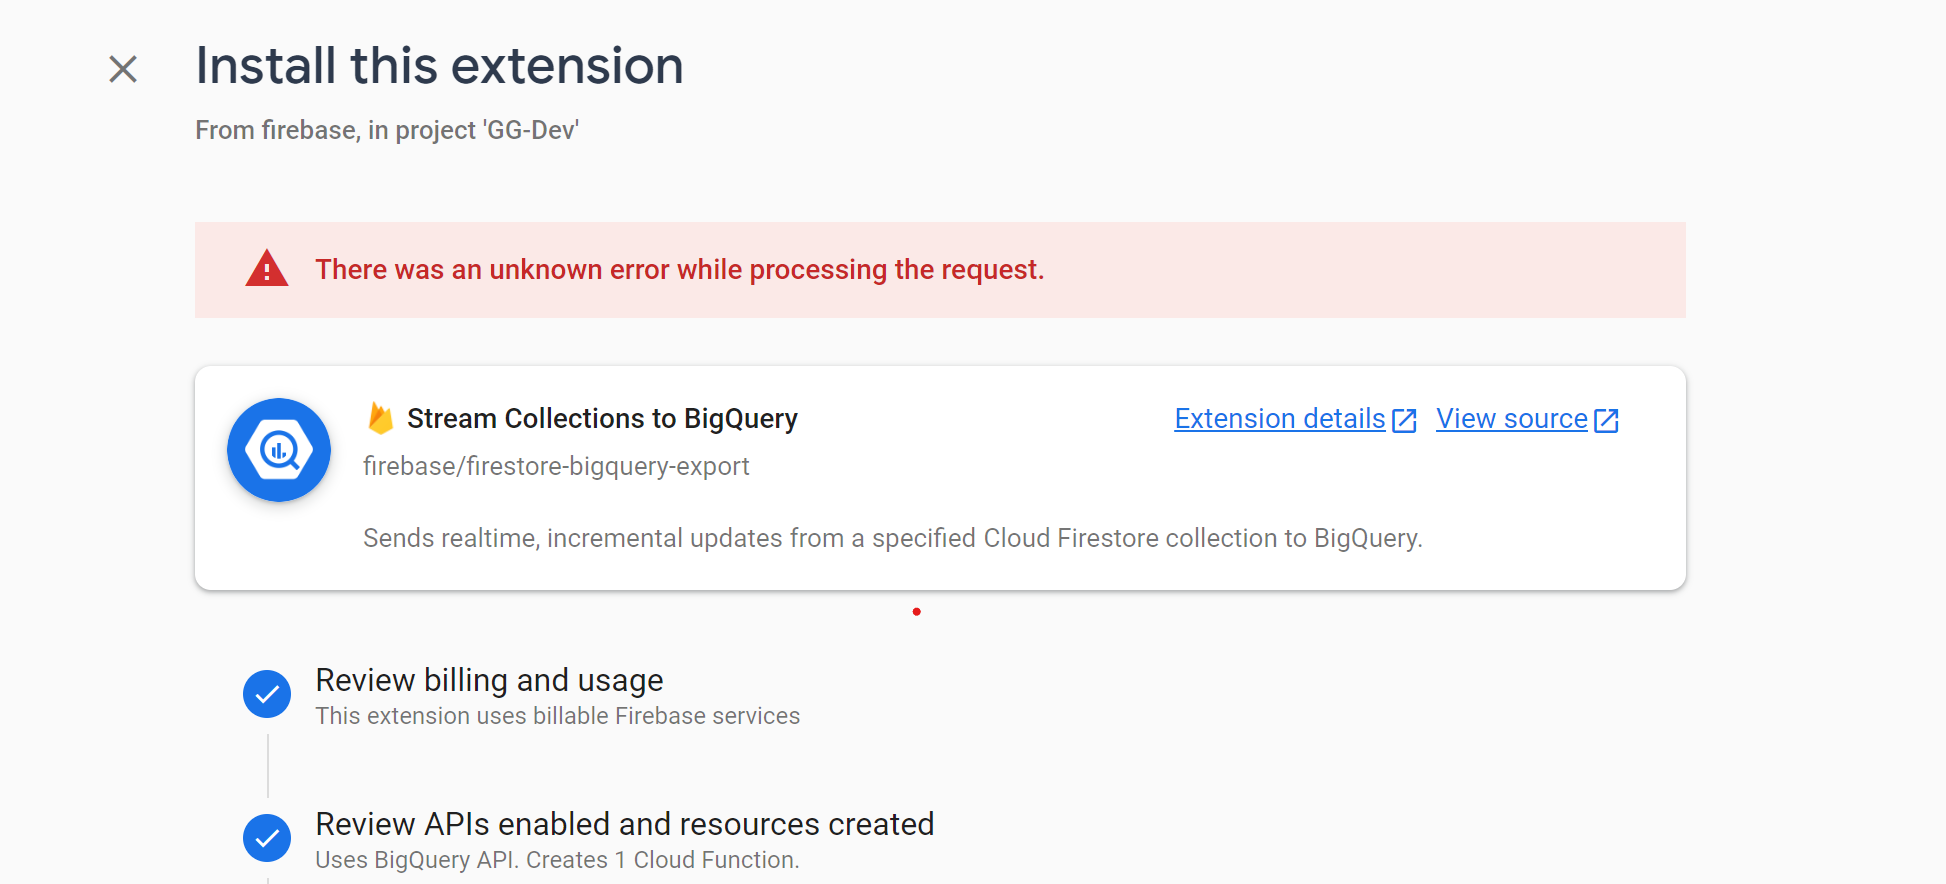Click the Install this extension heading
Viewport: 1946px width, 884px height.
(x=439, y=65)
